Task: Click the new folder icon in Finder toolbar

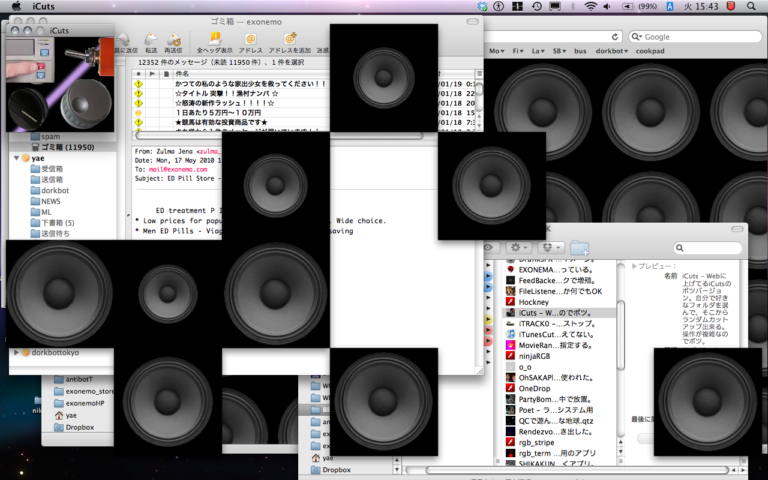Action: (579, 248)
